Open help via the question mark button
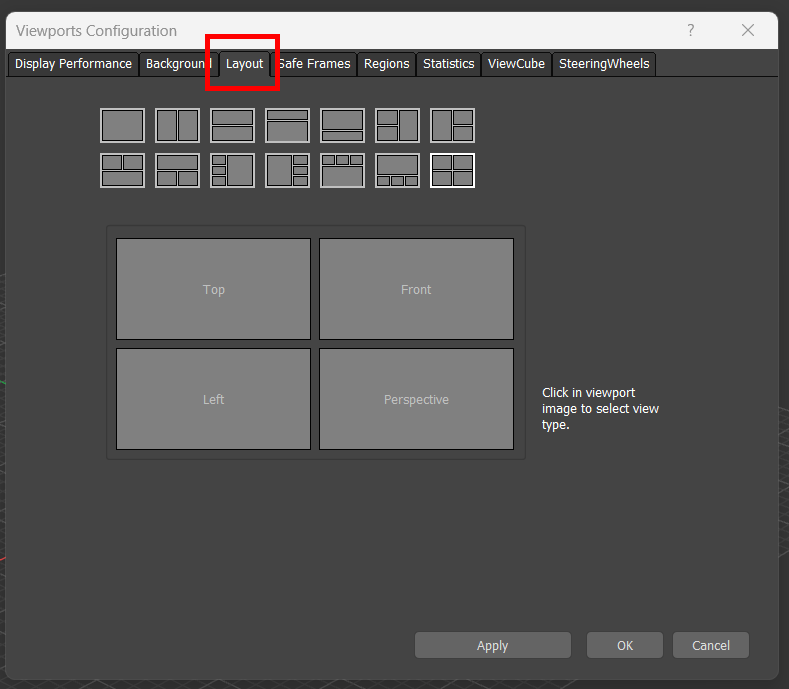Image resolution: width=789 pixels, height=689 pixels. click(691, 30)
